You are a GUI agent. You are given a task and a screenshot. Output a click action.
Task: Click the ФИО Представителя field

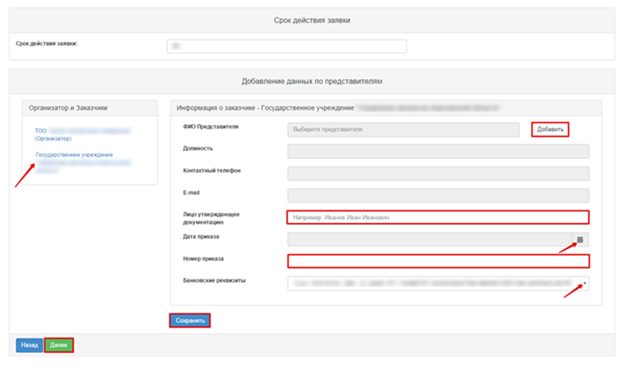(x=403, y=129)
